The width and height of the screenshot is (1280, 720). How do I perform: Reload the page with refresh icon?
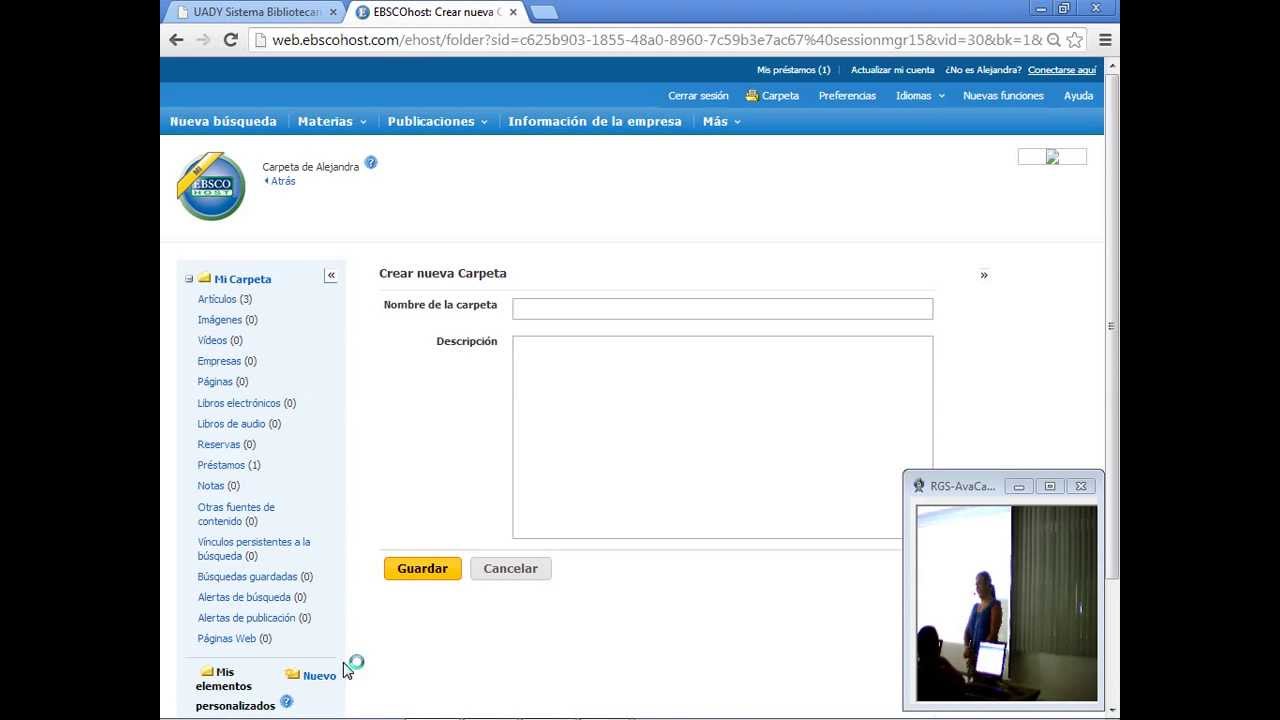pos(230,40)
